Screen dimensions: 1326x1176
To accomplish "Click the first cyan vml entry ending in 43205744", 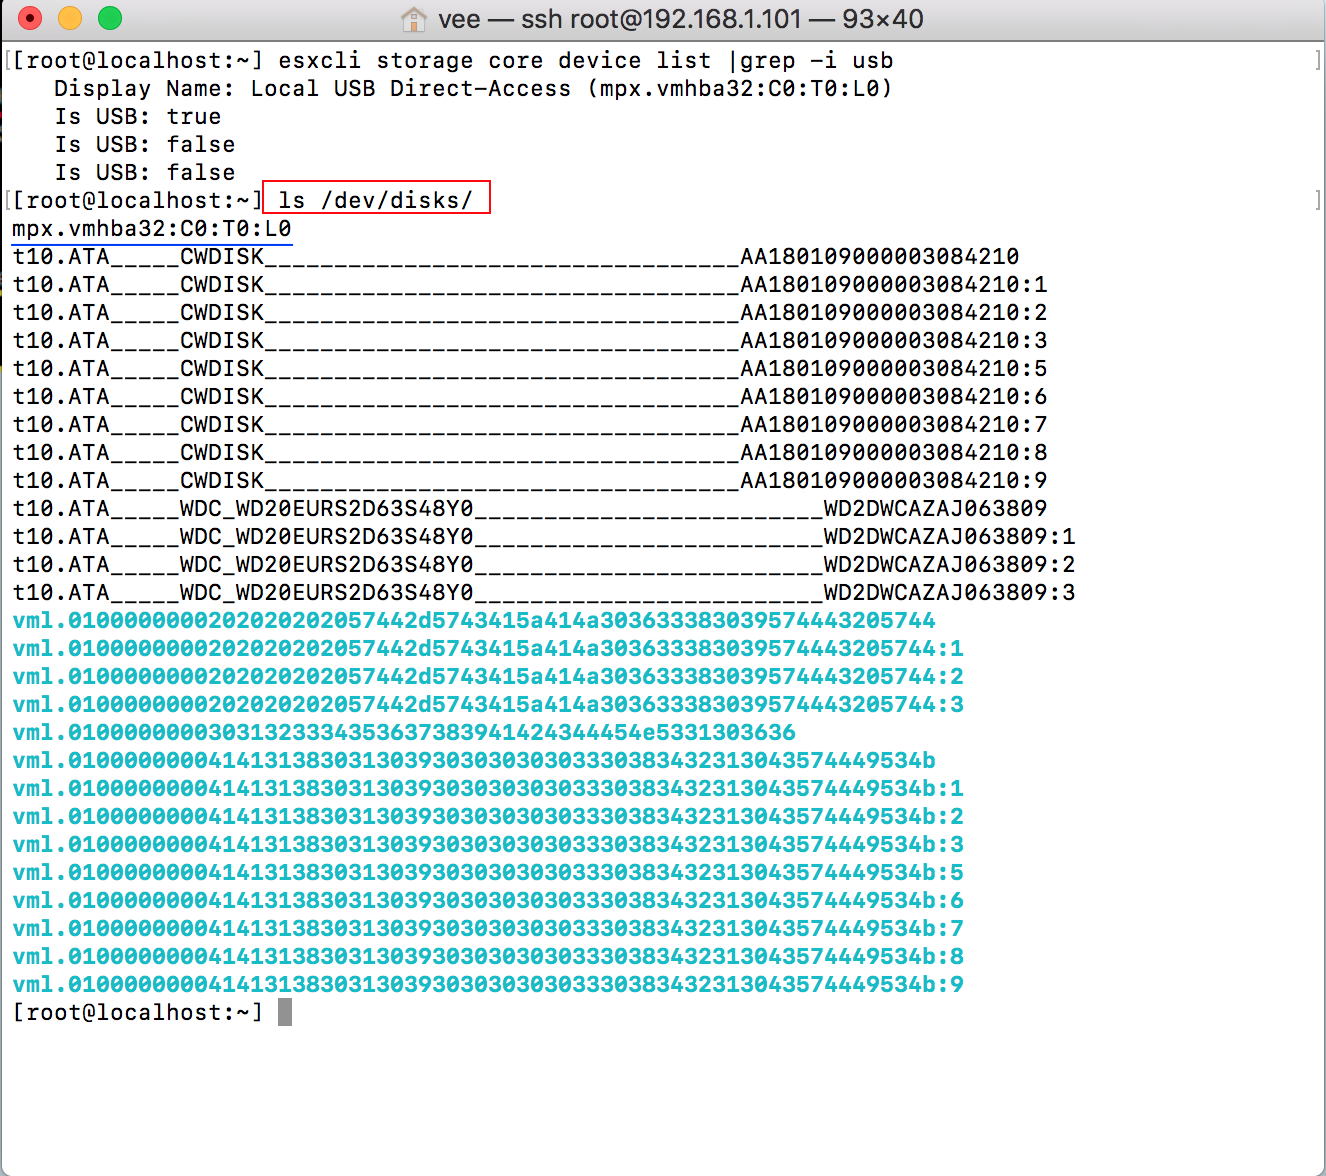I will [474, 621].
